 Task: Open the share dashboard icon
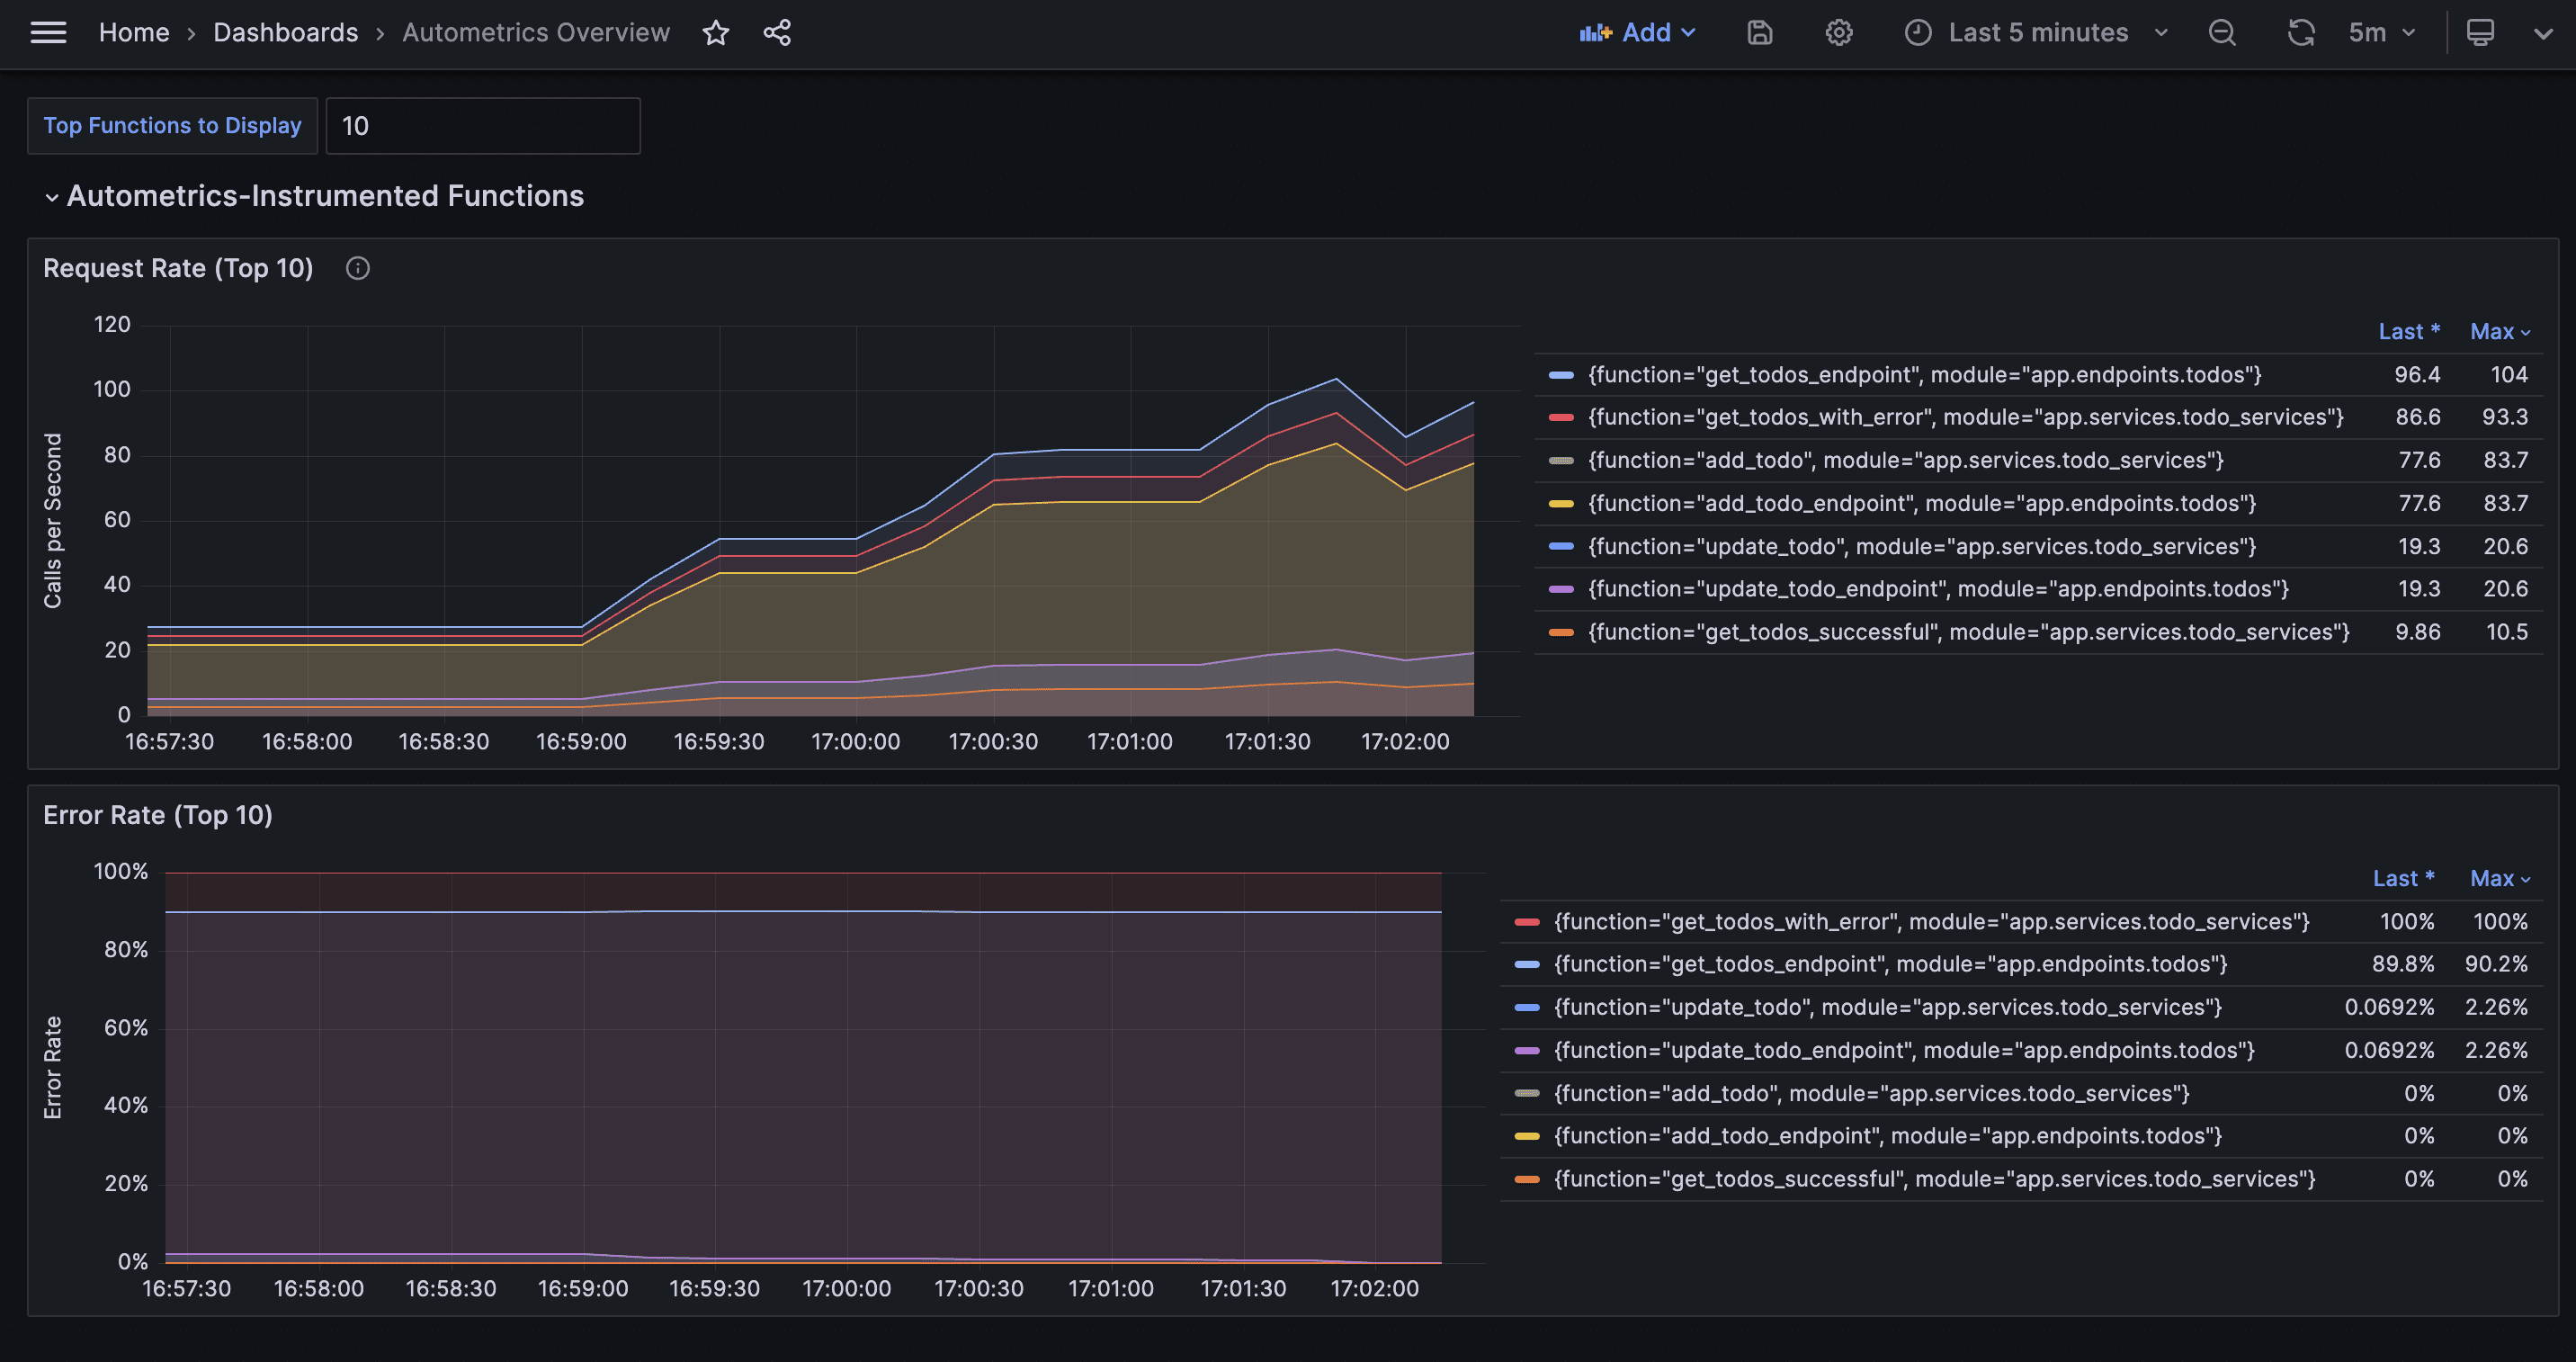[777, 33]
